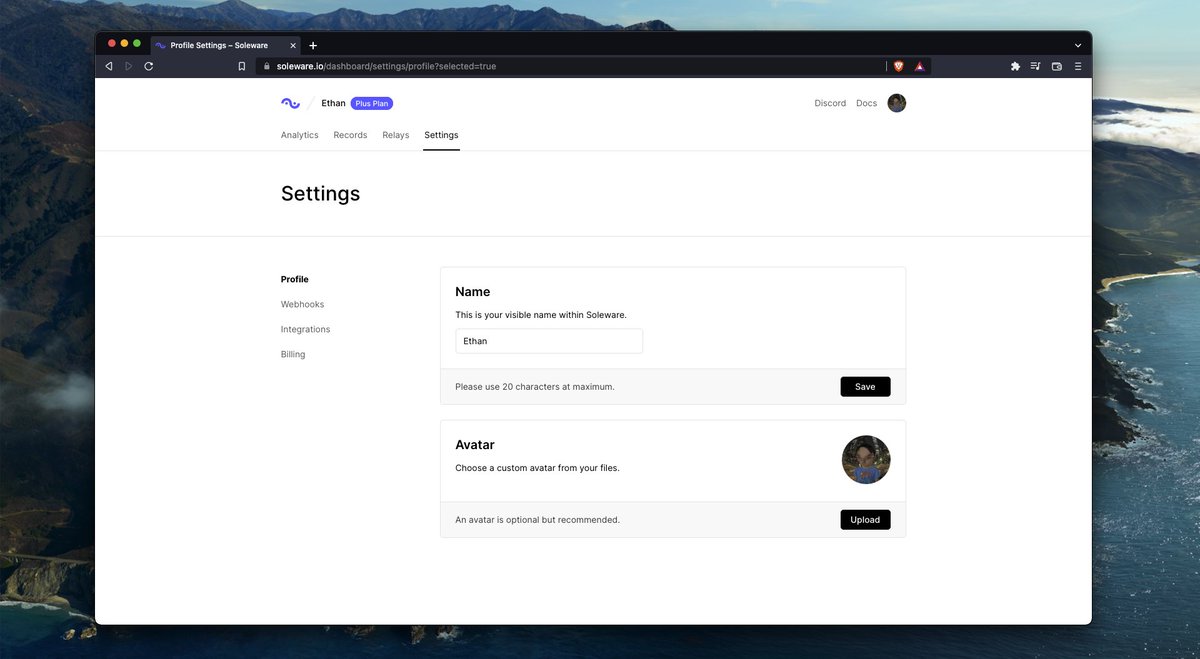Open a new tab with the plus button
1200x659 pixels.
(313, 45)
